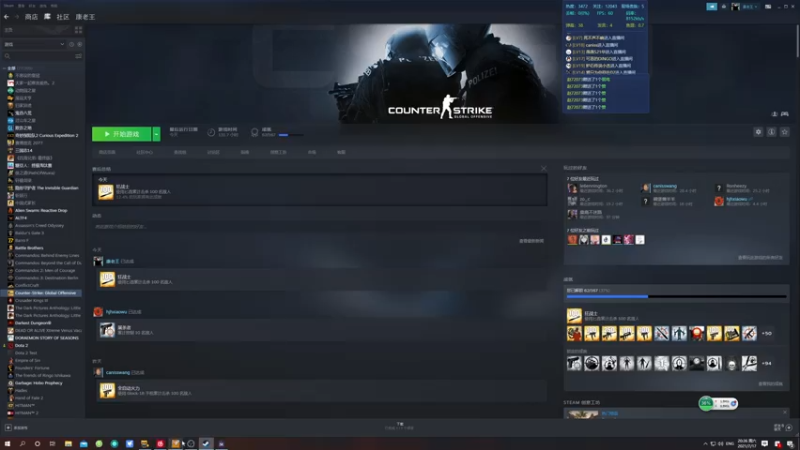The height and width of the screenshot is (450, 800).
Task: Go forward with the right arrow
Action: 16,17
